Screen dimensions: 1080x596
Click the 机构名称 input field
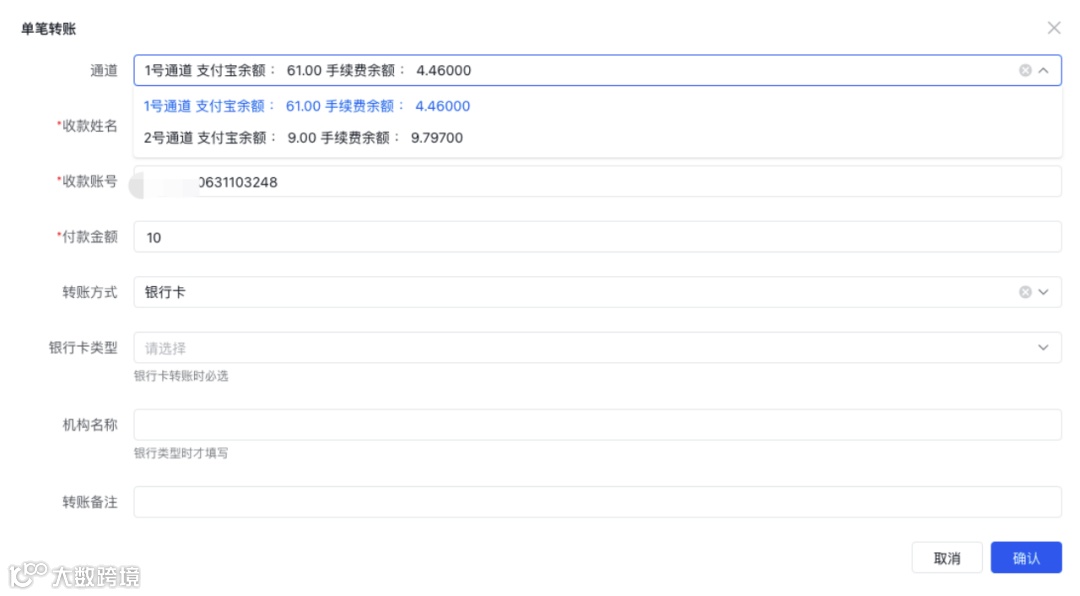pos(597,424)
